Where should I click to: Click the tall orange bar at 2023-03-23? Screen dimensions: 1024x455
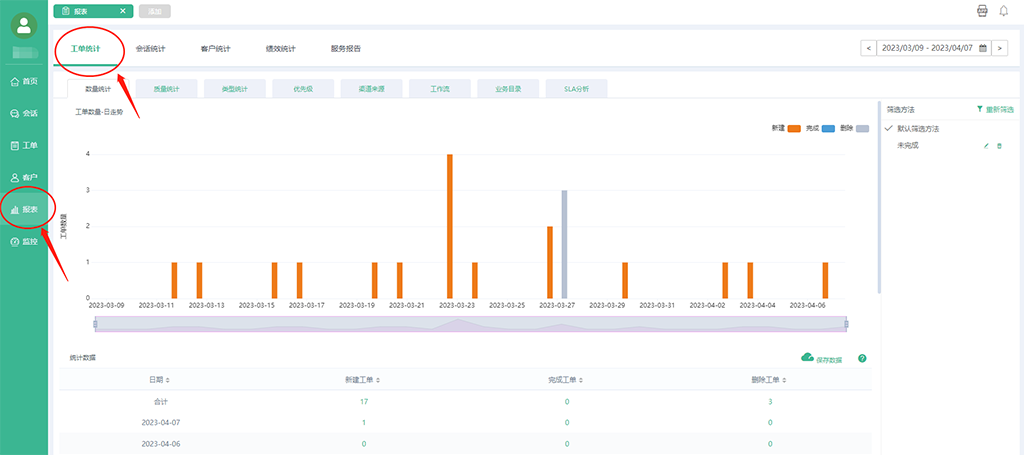tap(450, 227)
